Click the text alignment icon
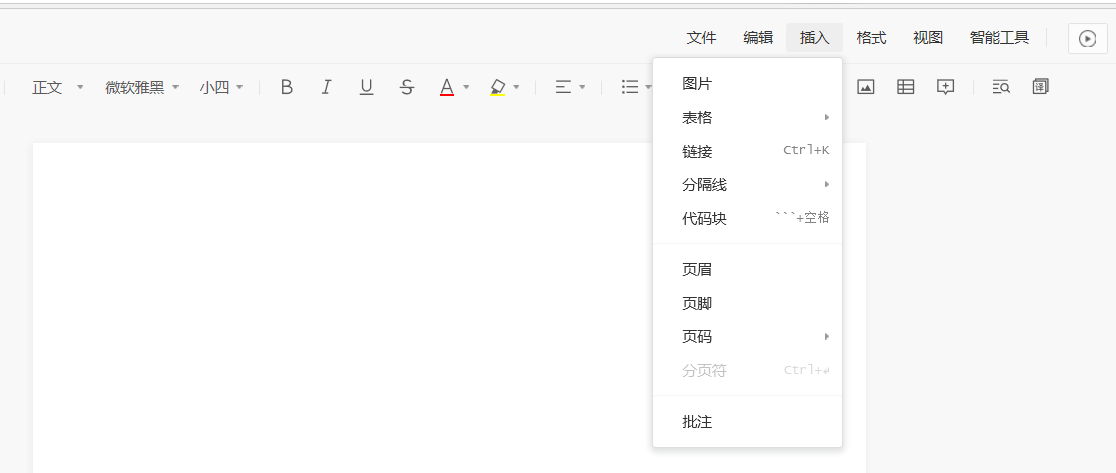Image resolution: width=1116 pixels, height=473 pixels. (563, 87)
